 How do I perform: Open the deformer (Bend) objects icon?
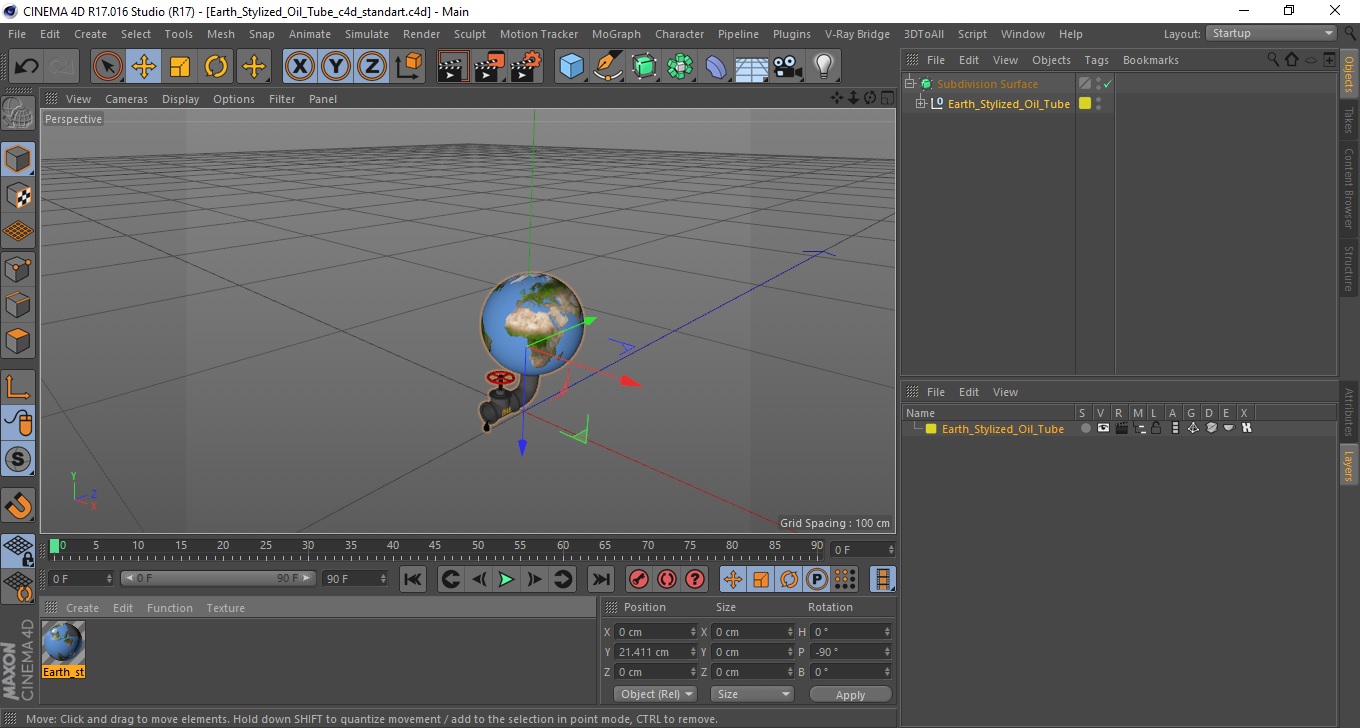click(x=716, y=67)
